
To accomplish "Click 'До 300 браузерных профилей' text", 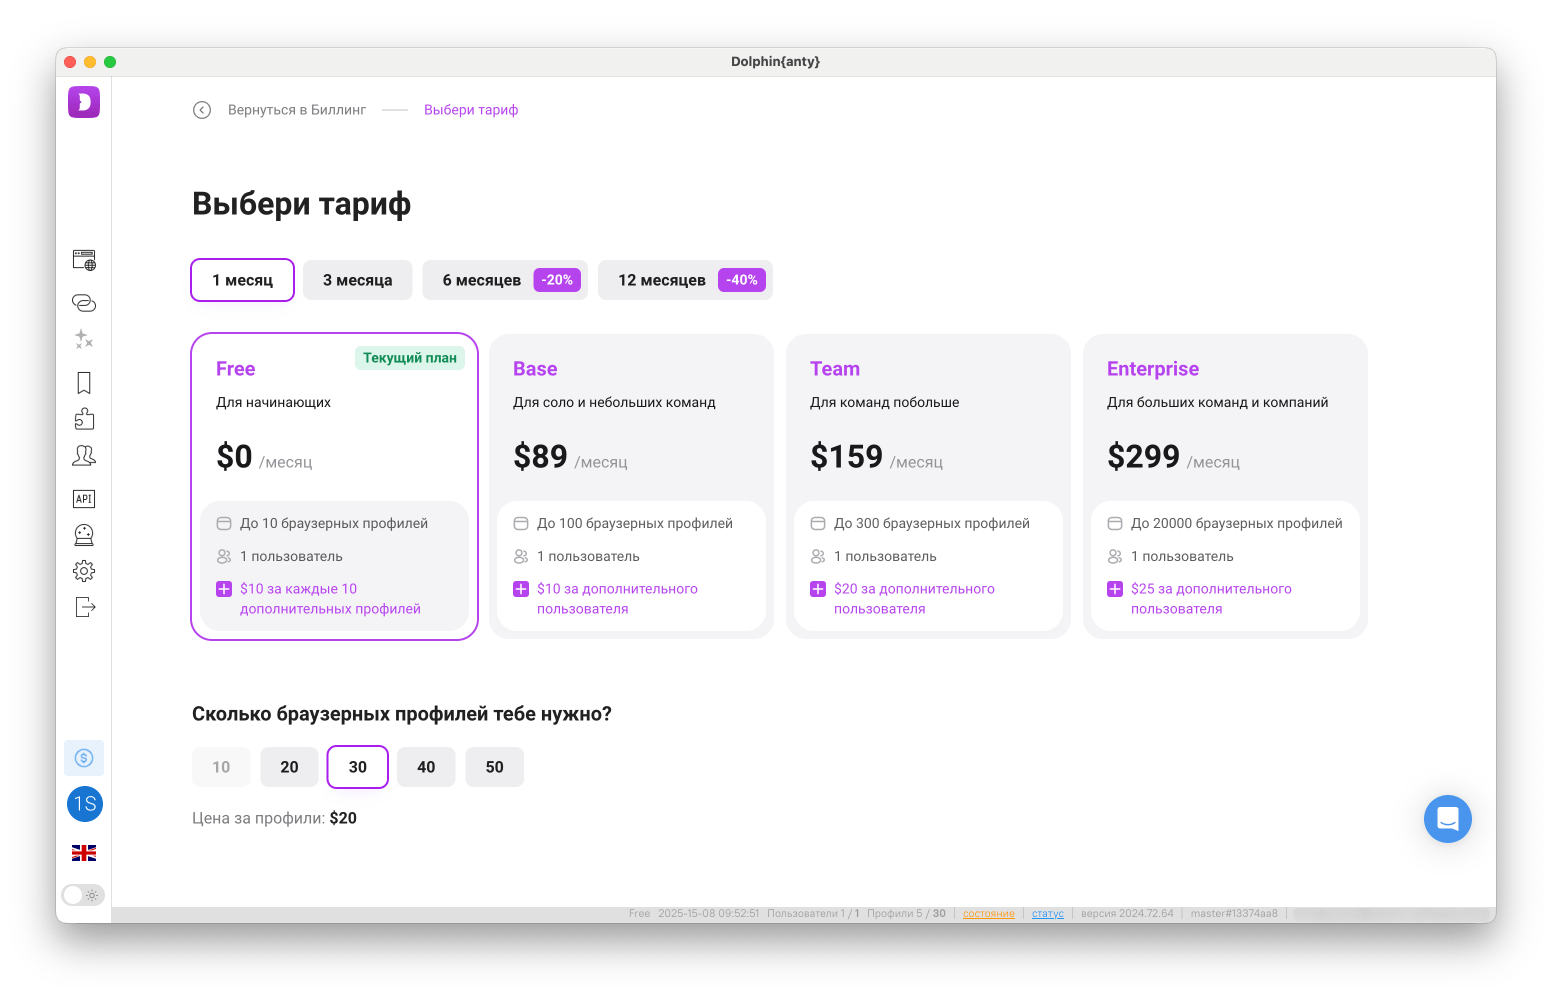I will click(932, 523).
